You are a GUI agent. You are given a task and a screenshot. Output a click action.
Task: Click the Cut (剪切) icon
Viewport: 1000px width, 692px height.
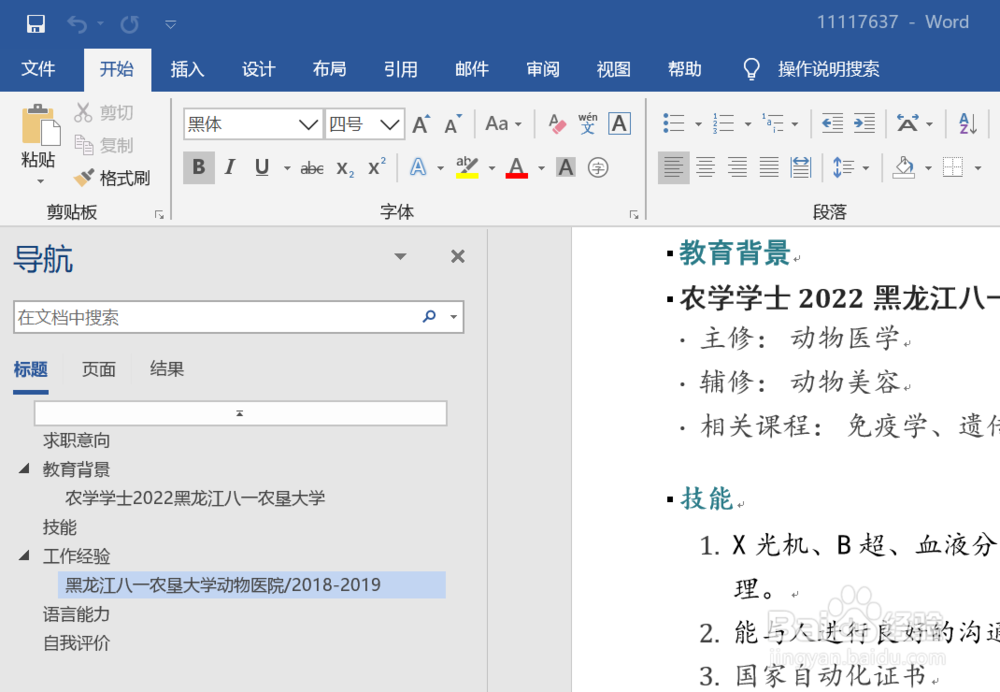(85, 111)
